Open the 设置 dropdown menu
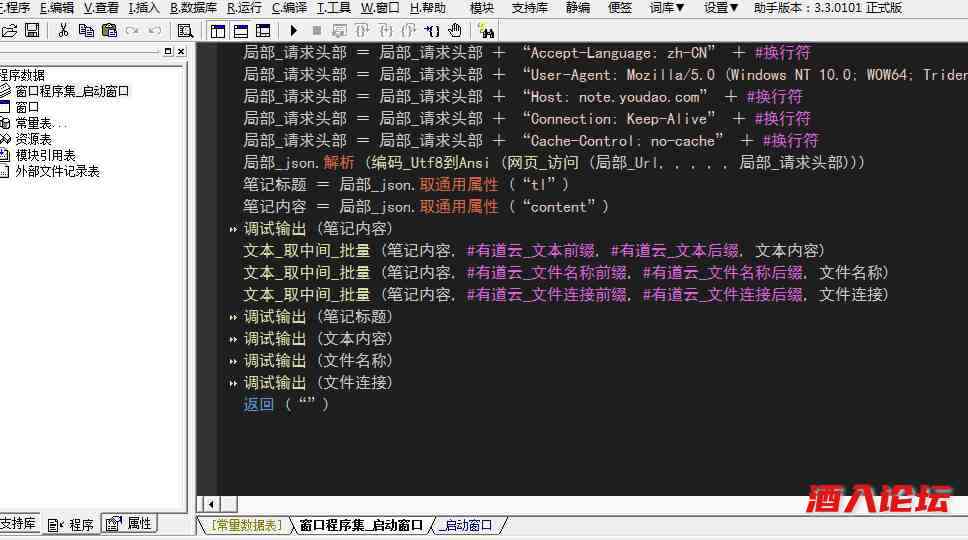968x540 pixels. click(x=720, y=8)
